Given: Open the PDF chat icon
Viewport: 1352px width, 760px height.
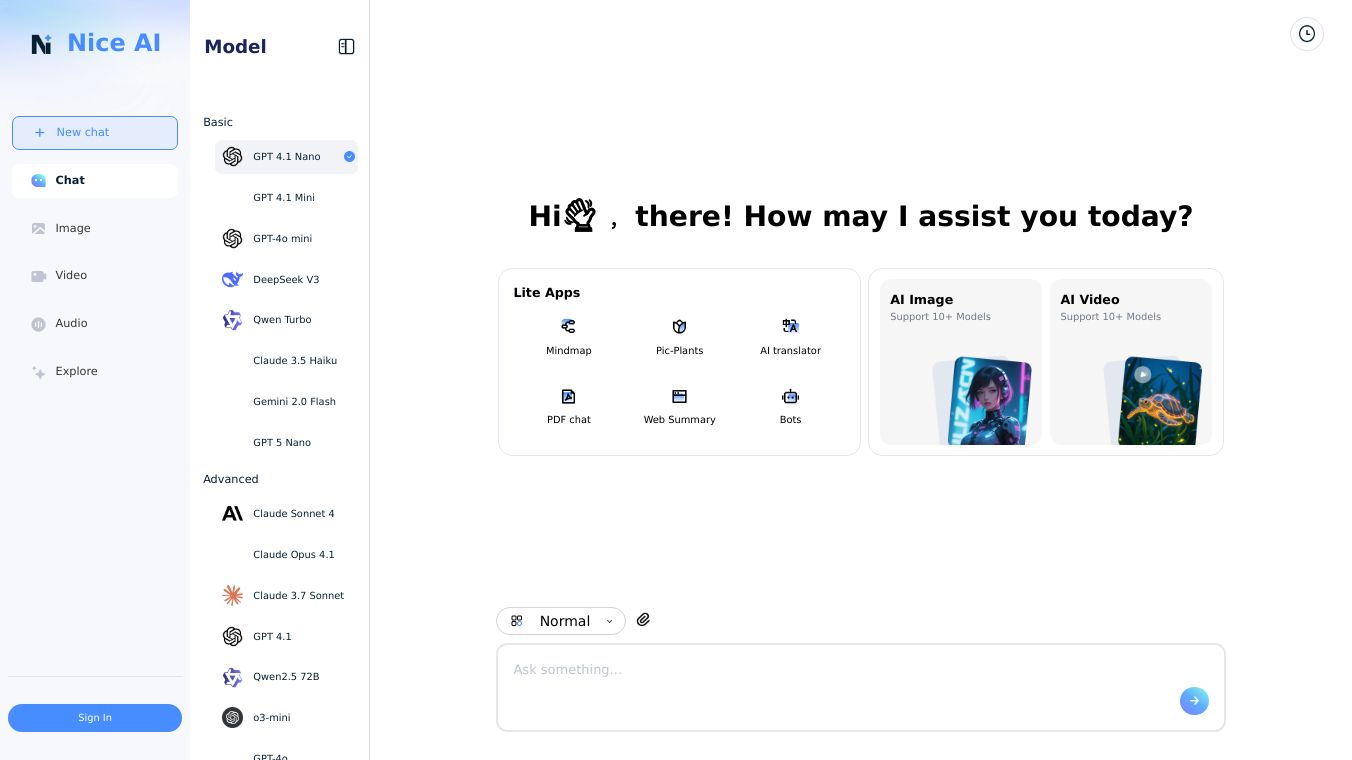Looking at the screenshot, I should [569, 396].
